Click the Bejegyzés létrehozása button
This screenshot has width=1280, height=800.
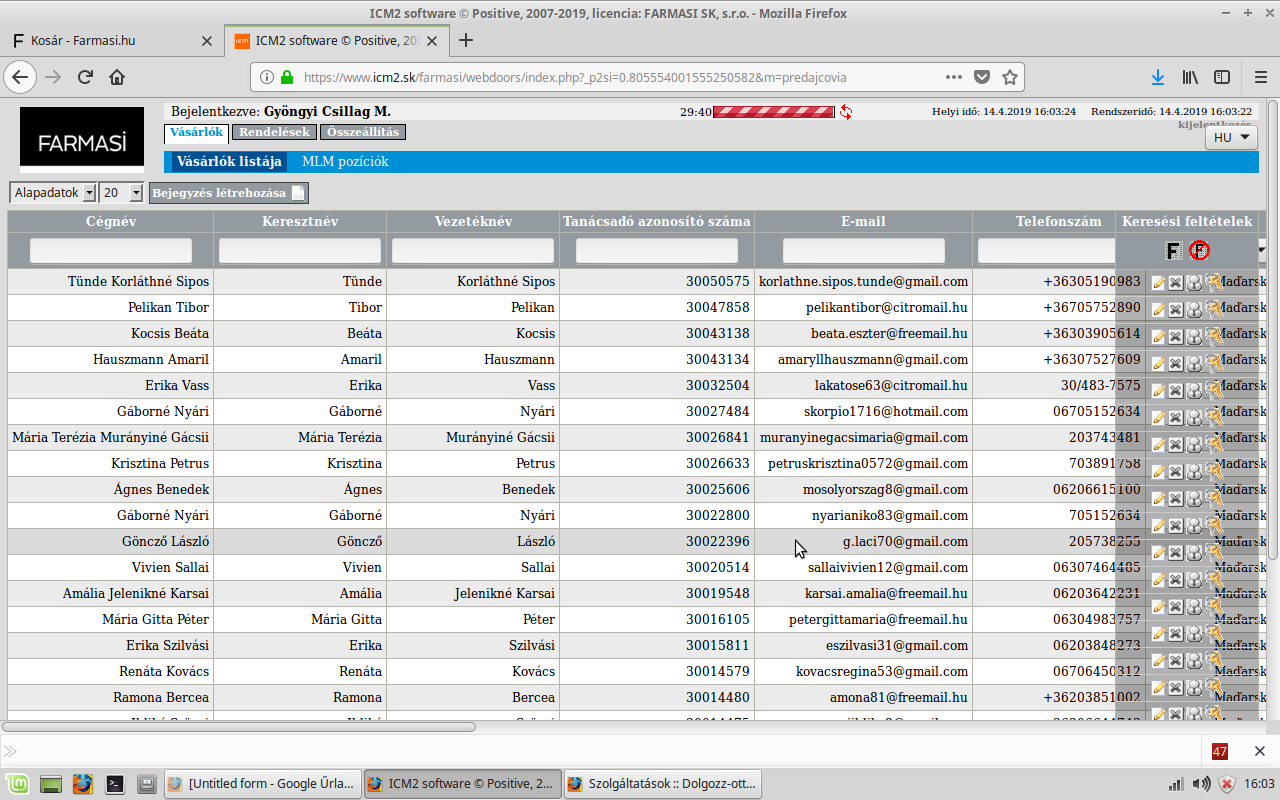[x=229, y=193]
